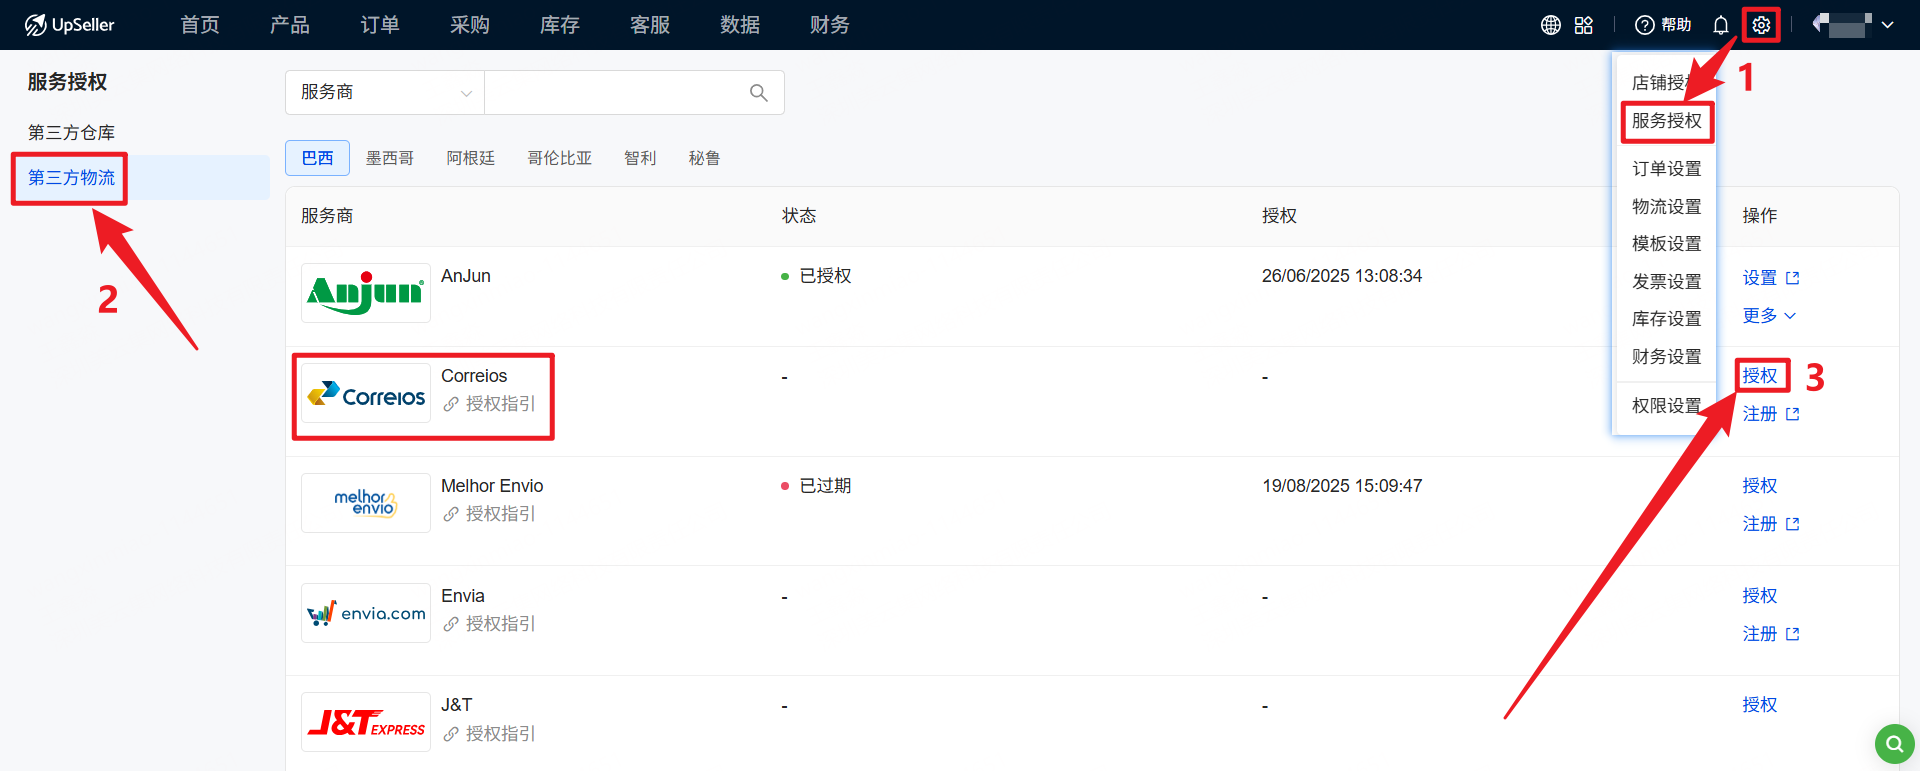Open the 订单 top navigation menu
Screen dimensions: 1920x771
click(380, 25)
